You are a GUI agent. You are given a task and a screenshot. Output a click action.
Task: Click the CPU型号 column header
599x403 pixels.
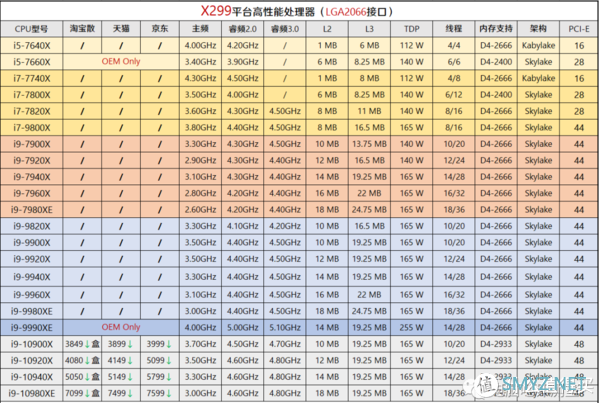tap(31, 29)
